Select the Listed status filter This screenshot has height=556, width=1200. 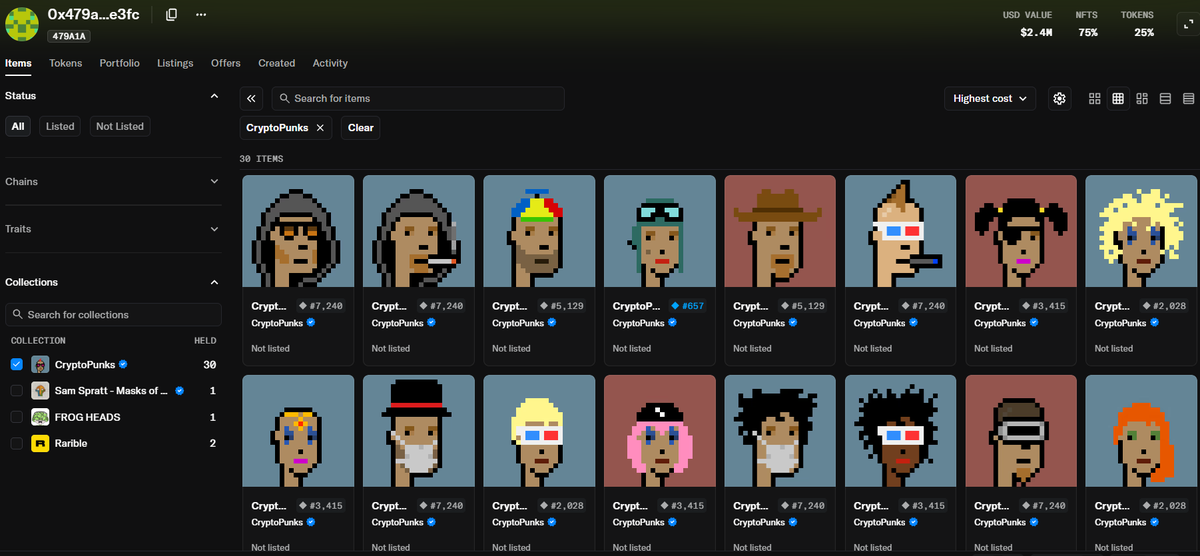(x=60, y=127)
